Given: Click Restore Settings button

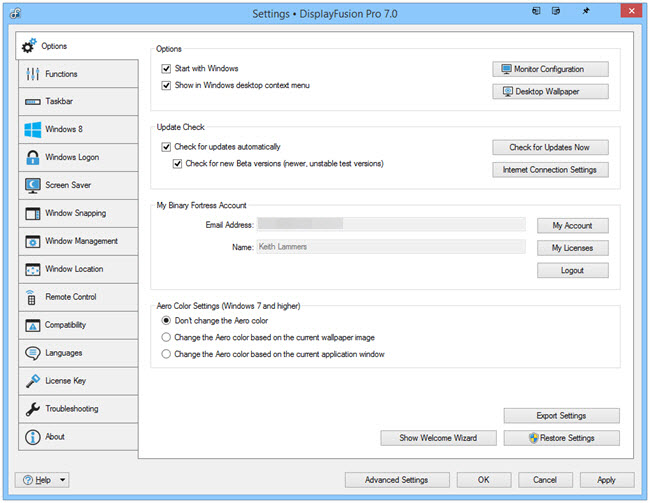Looking at the screenshot, I should tap(562, 438).
